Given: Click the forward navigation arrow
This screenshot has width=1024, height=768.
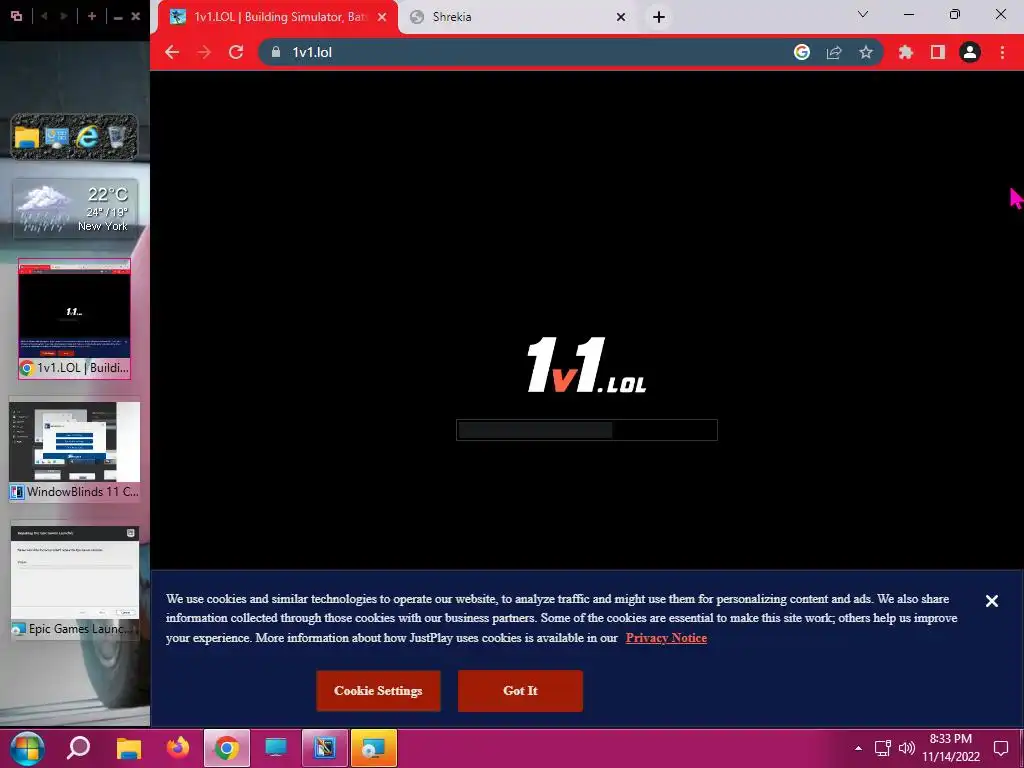Looking at the screenshot, I should point(204,52).
